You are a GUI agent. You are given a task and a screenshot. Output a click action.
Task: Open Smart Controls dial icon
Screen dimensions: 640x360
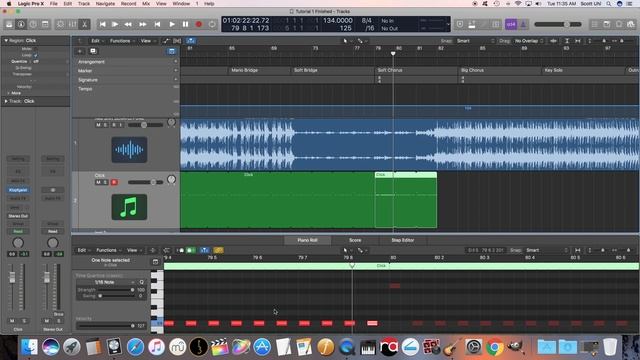(x=60, y=24)
